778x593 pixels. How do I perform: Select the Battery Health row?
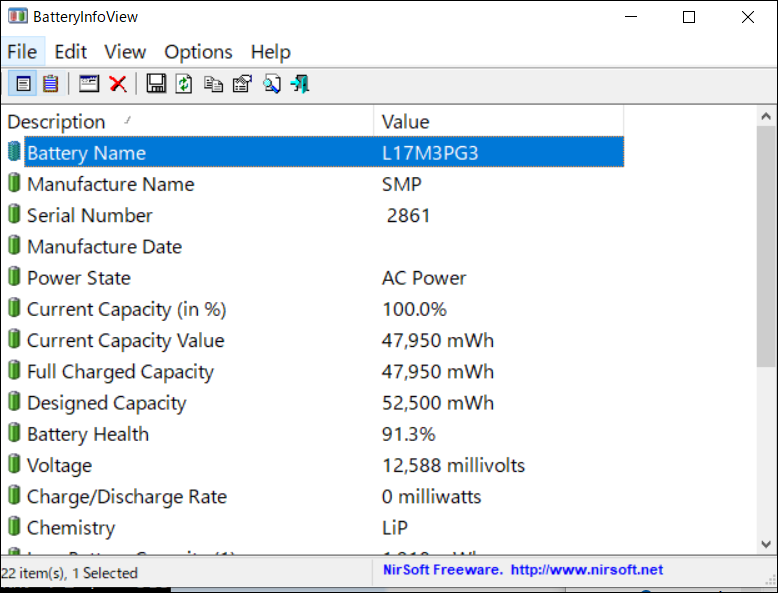316,434
